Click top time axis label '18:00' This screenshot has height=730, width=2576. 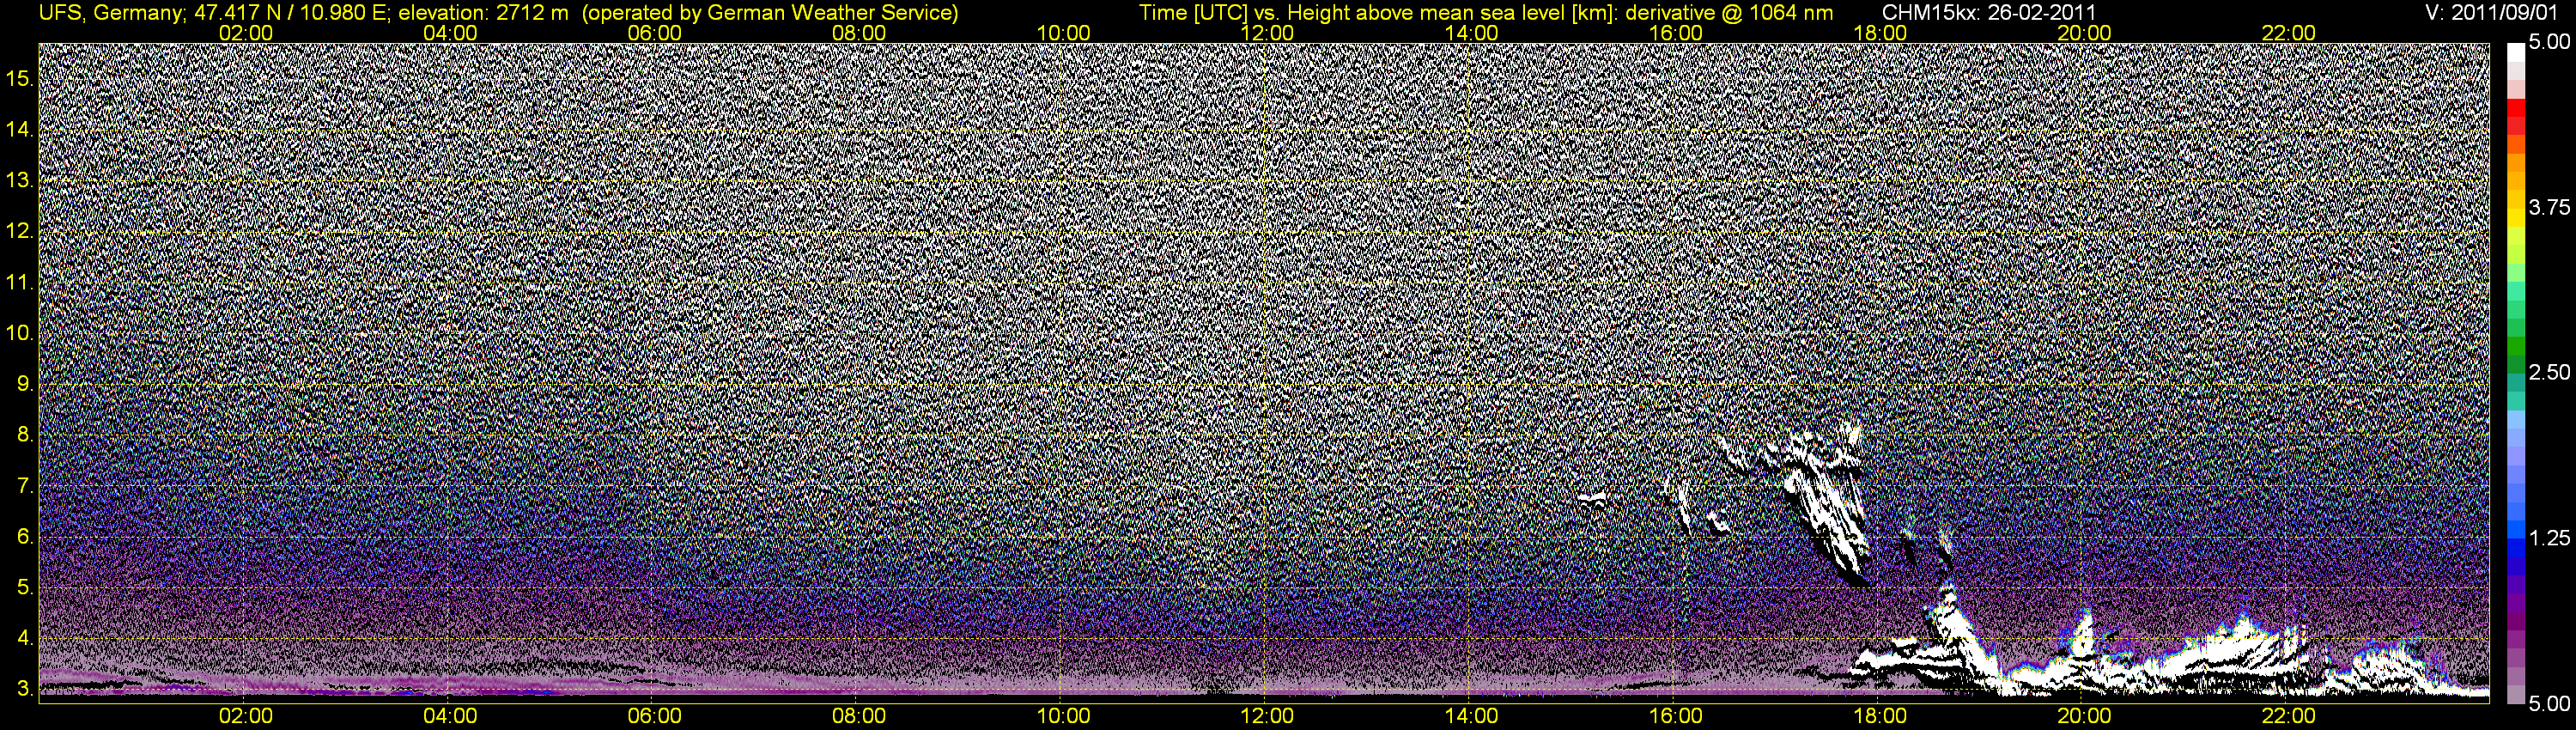pyautogui.click(x=1880, y=33)
